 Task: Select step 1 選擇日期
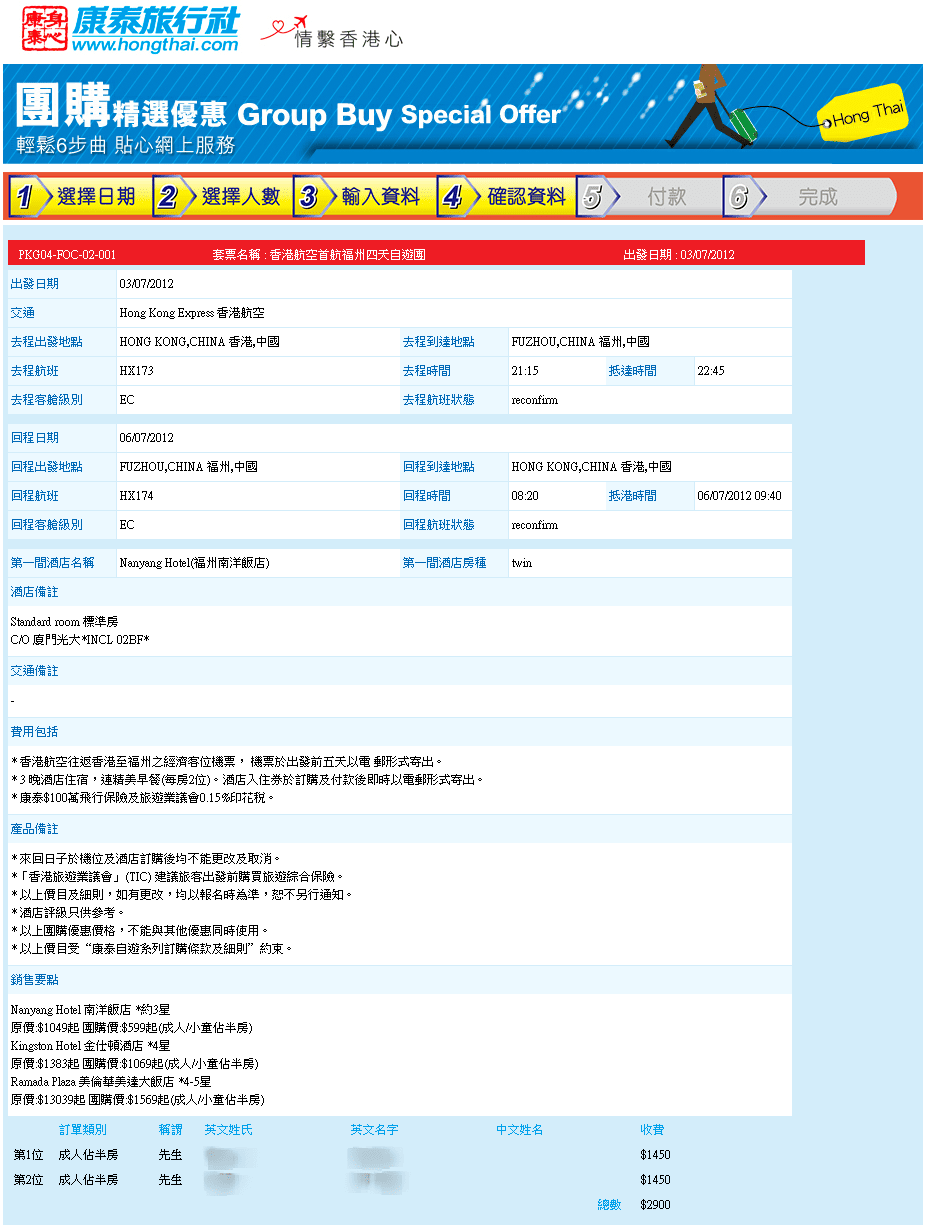pos(96,197)
